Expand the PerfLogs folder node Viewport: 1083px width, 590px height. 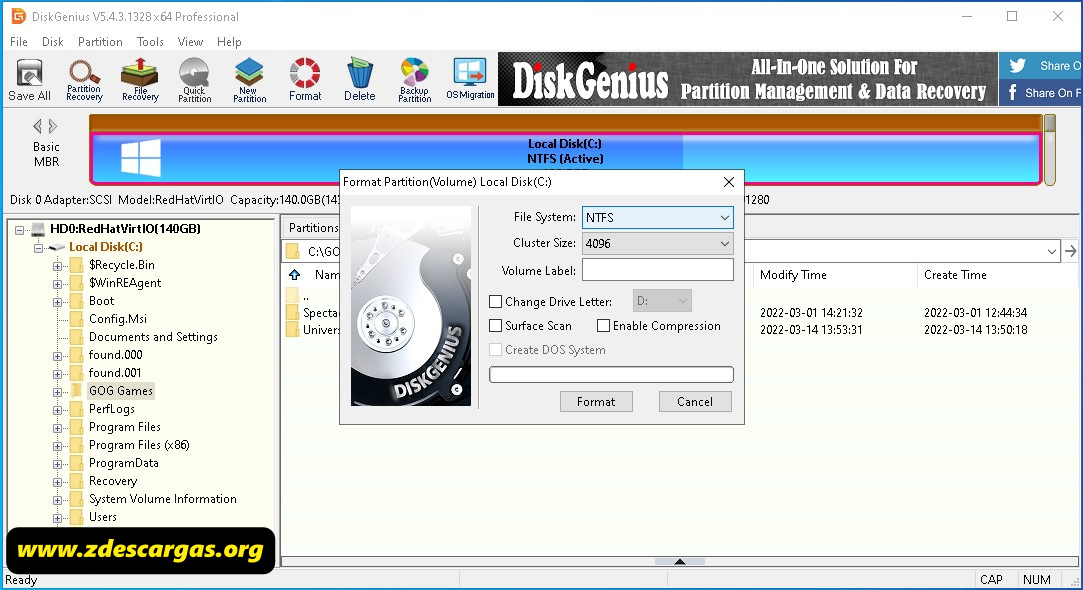pos(58,410)
